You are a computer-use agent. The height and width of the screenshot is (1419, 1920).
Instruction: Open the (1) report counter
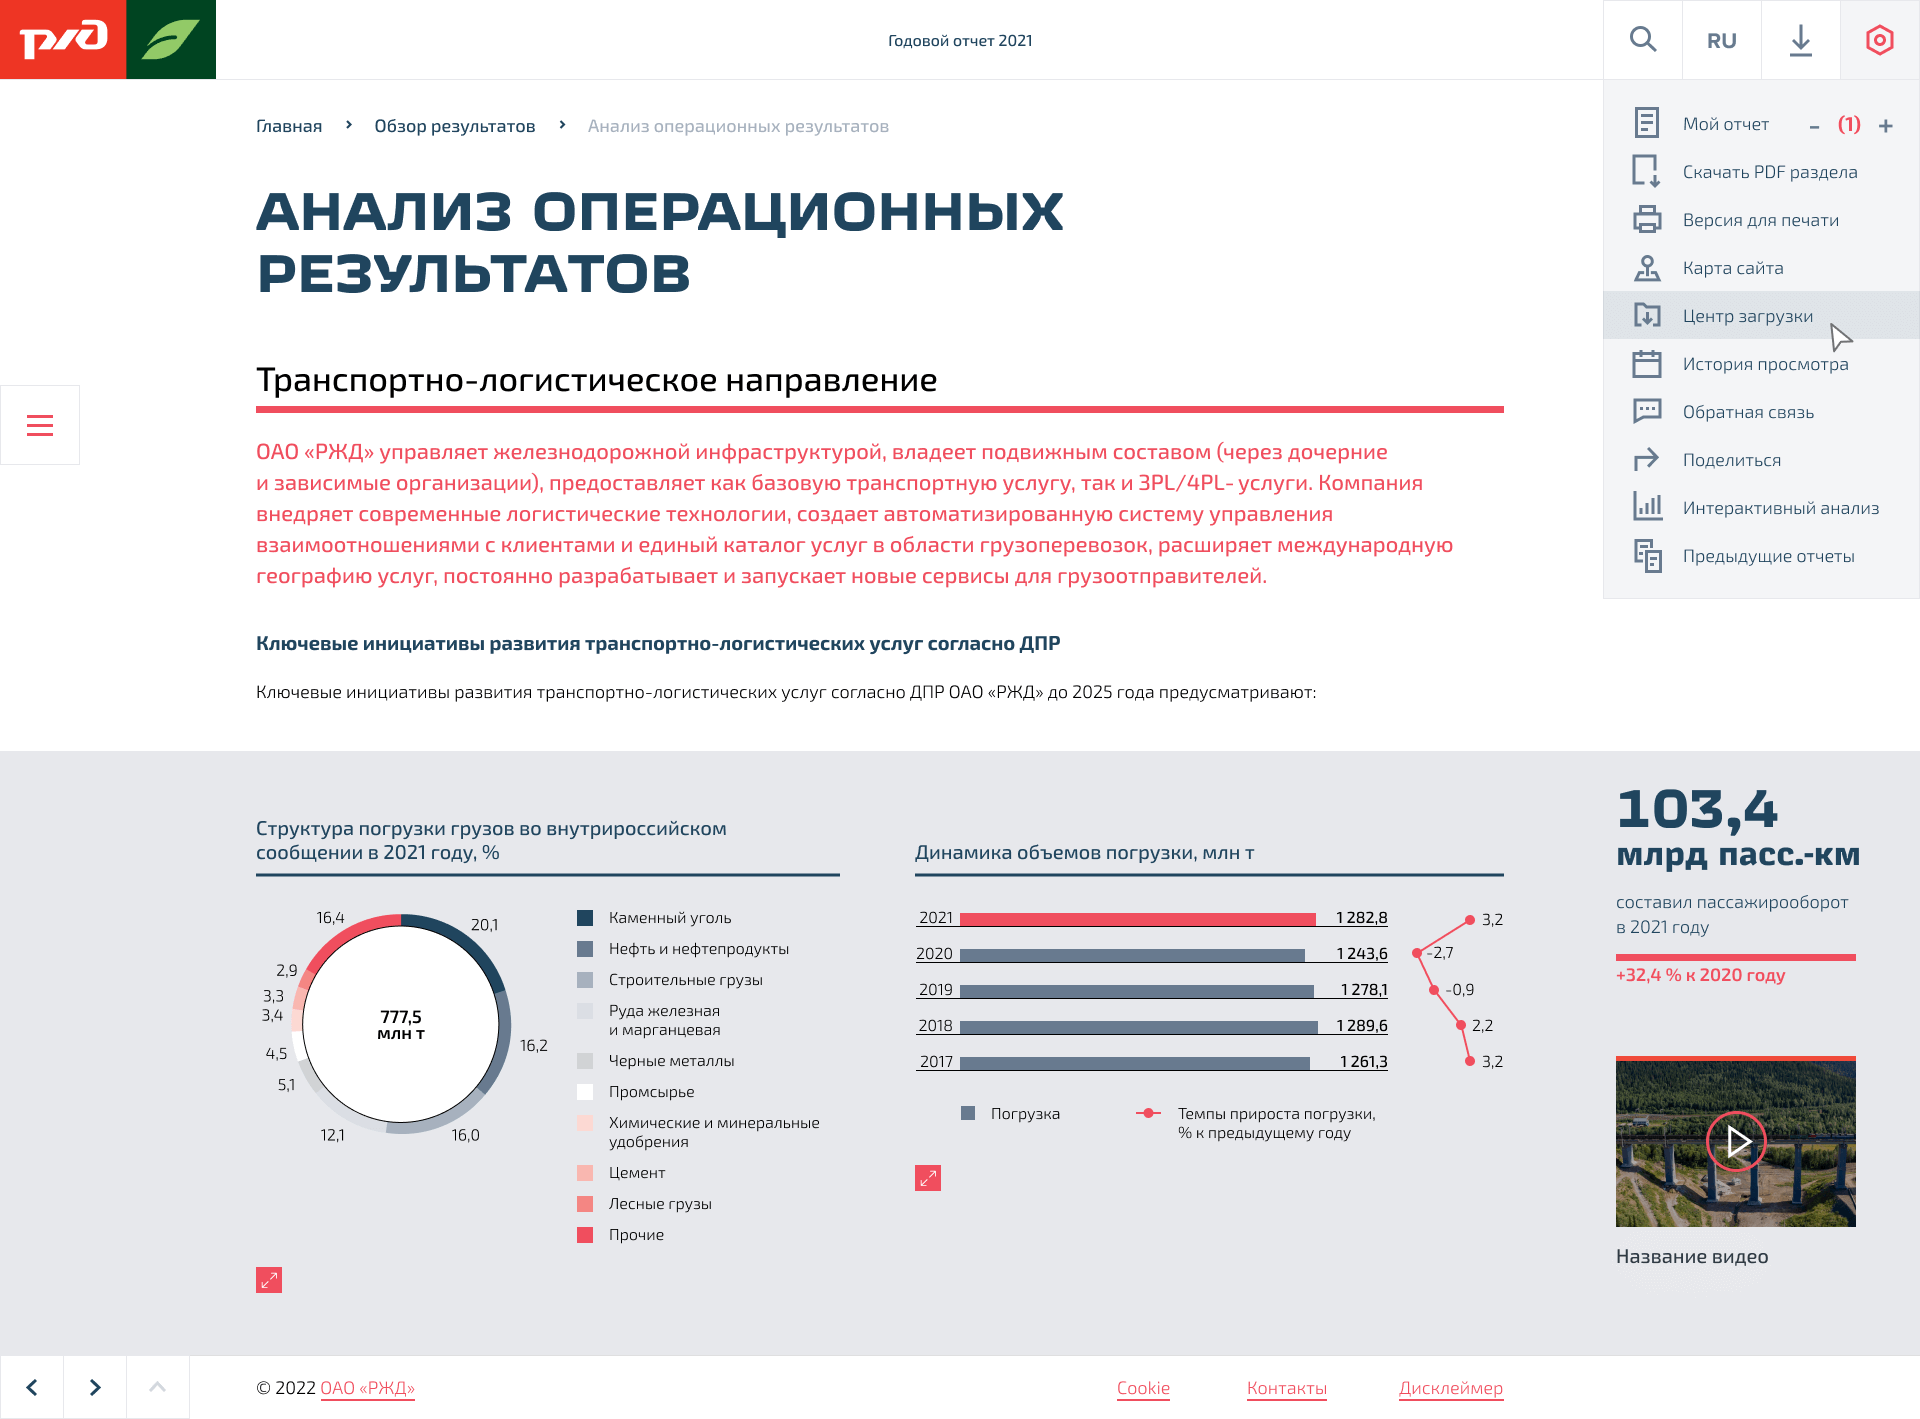(1849, 124)
